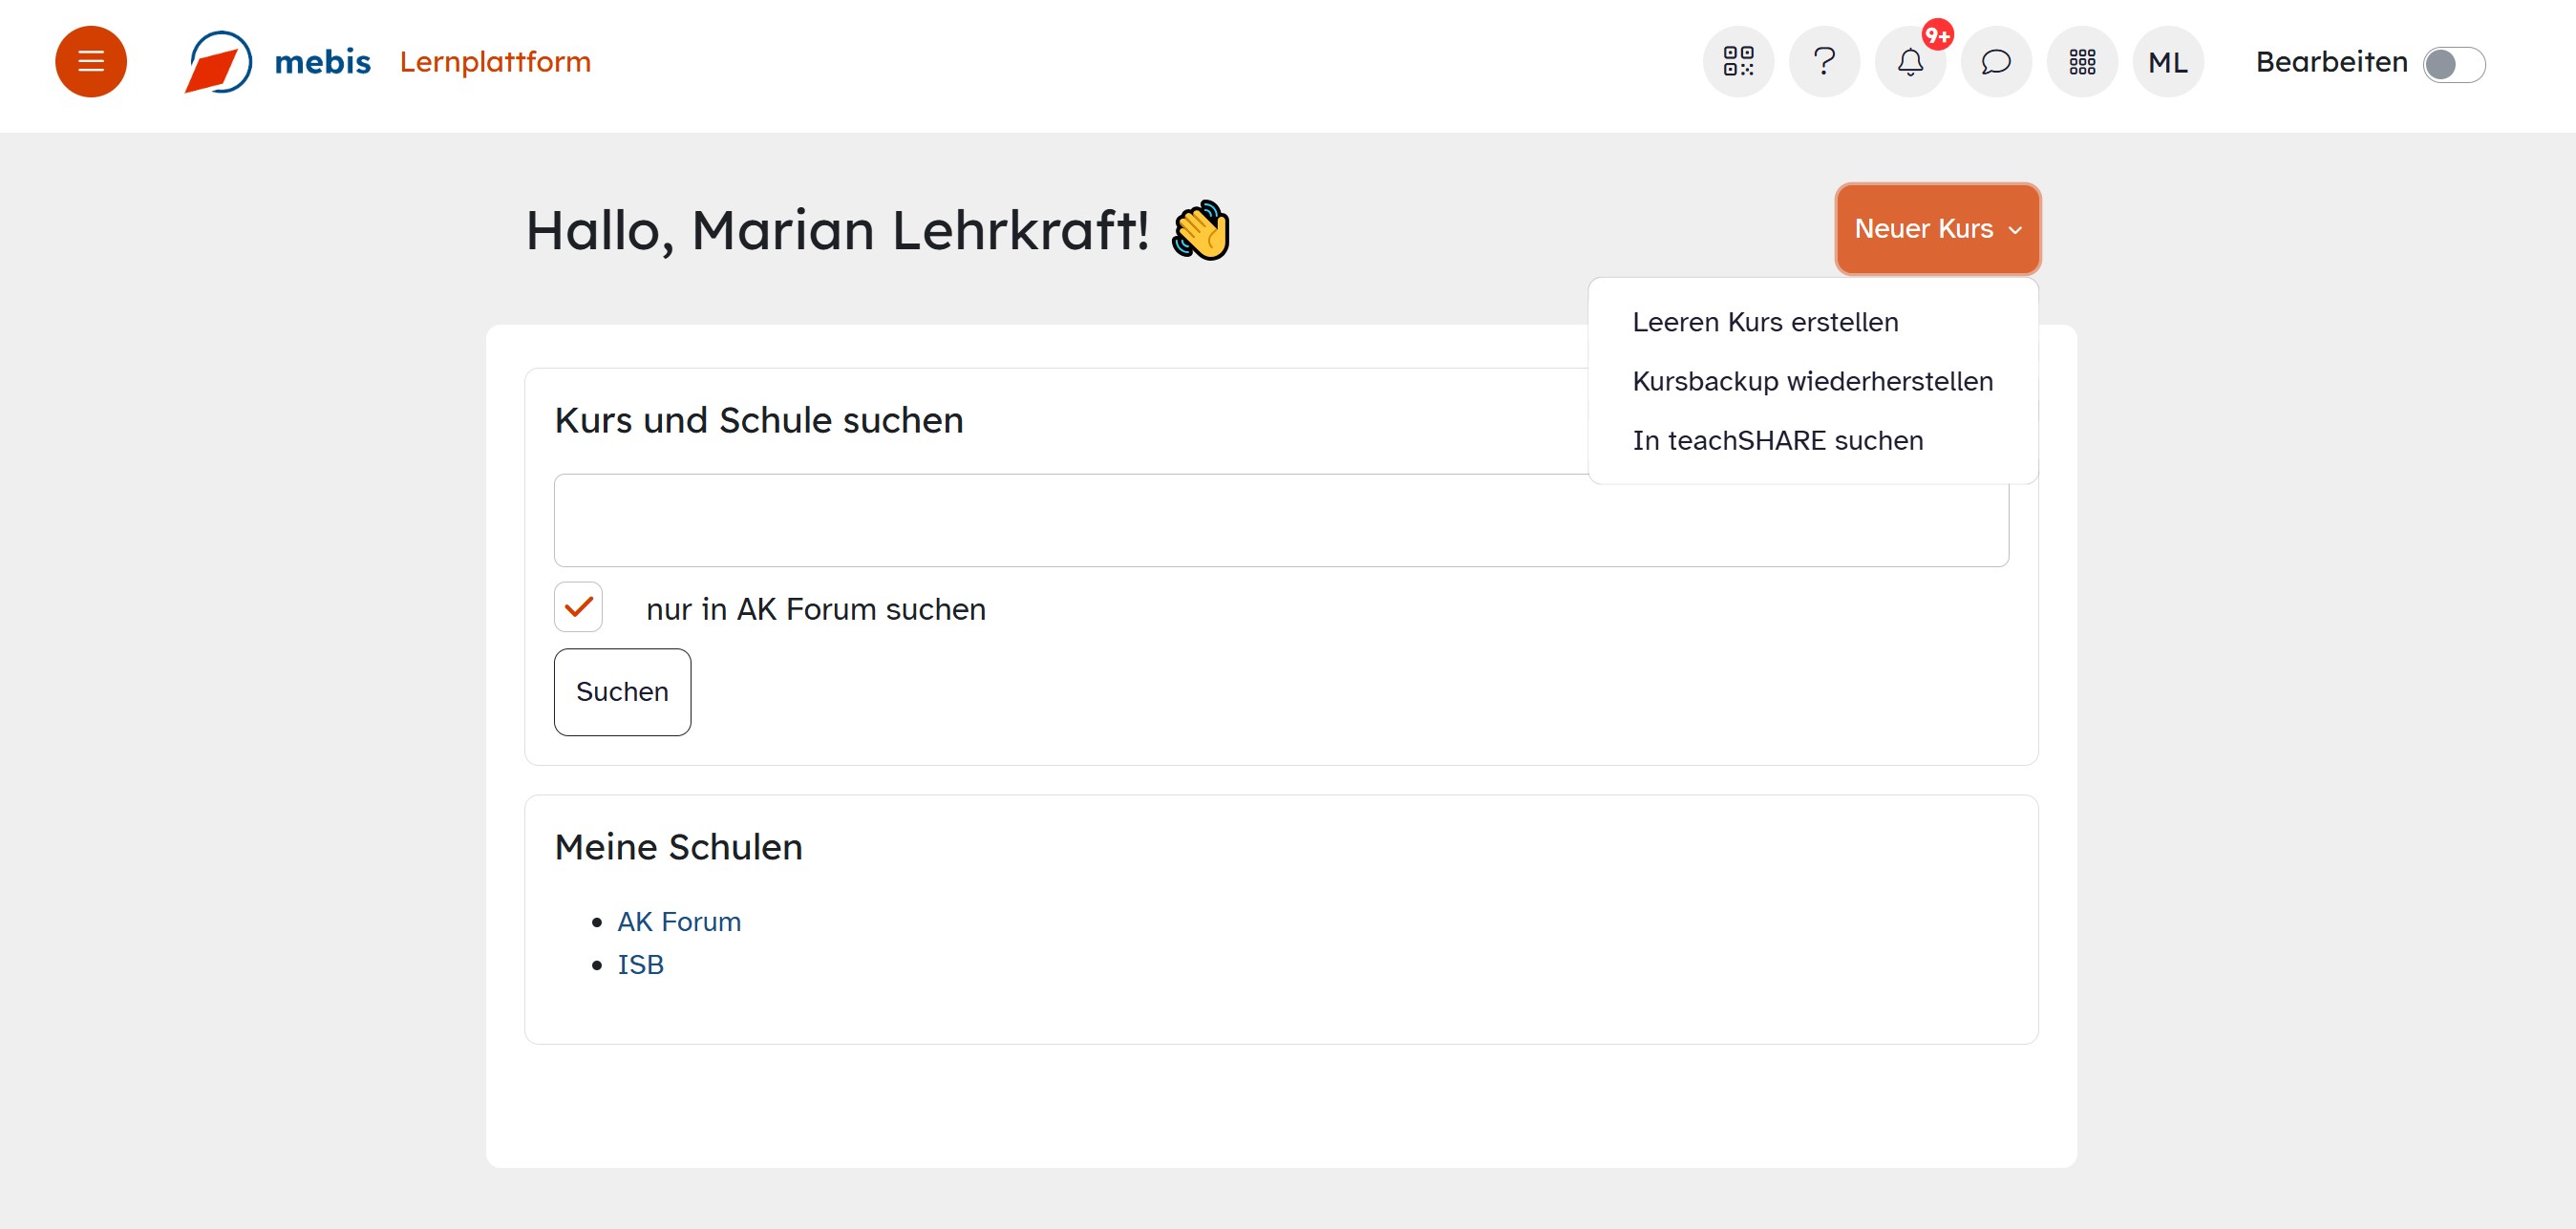Toggle the Bearbeiten edit mode switch

pyautogui.click(x=2453, y=65)
